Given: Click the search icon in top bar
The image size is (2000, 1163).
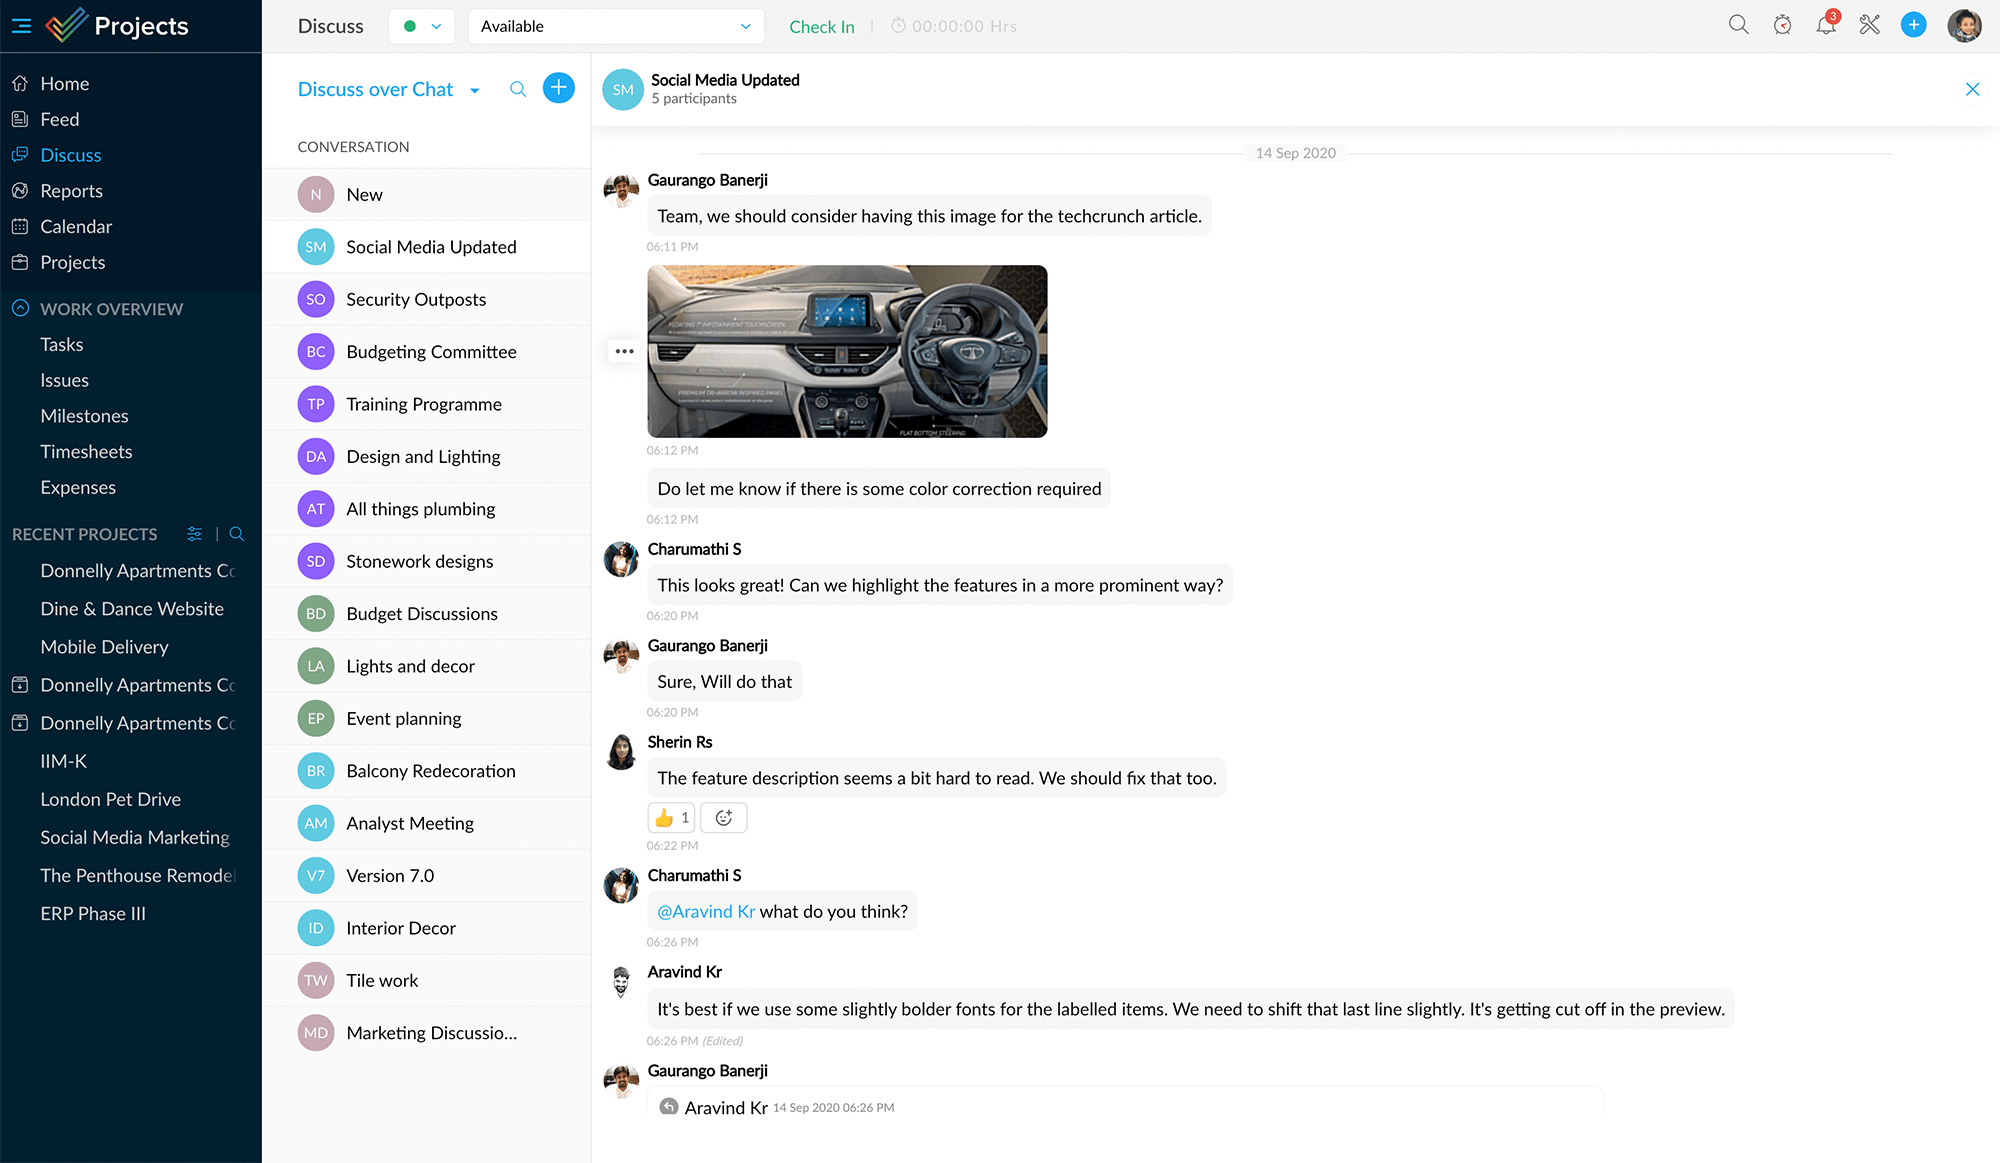Looking at the screenshot, I should click(1741, 26).
